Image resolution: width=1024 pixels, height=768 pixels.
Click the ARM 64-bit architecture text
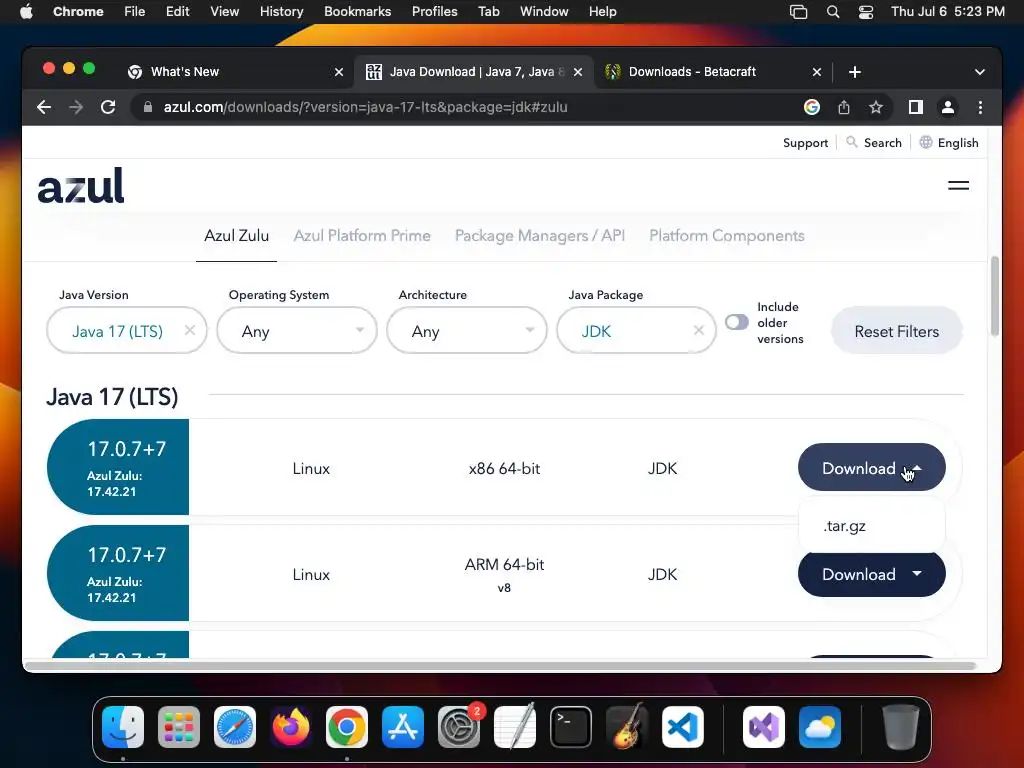point(504,564)
